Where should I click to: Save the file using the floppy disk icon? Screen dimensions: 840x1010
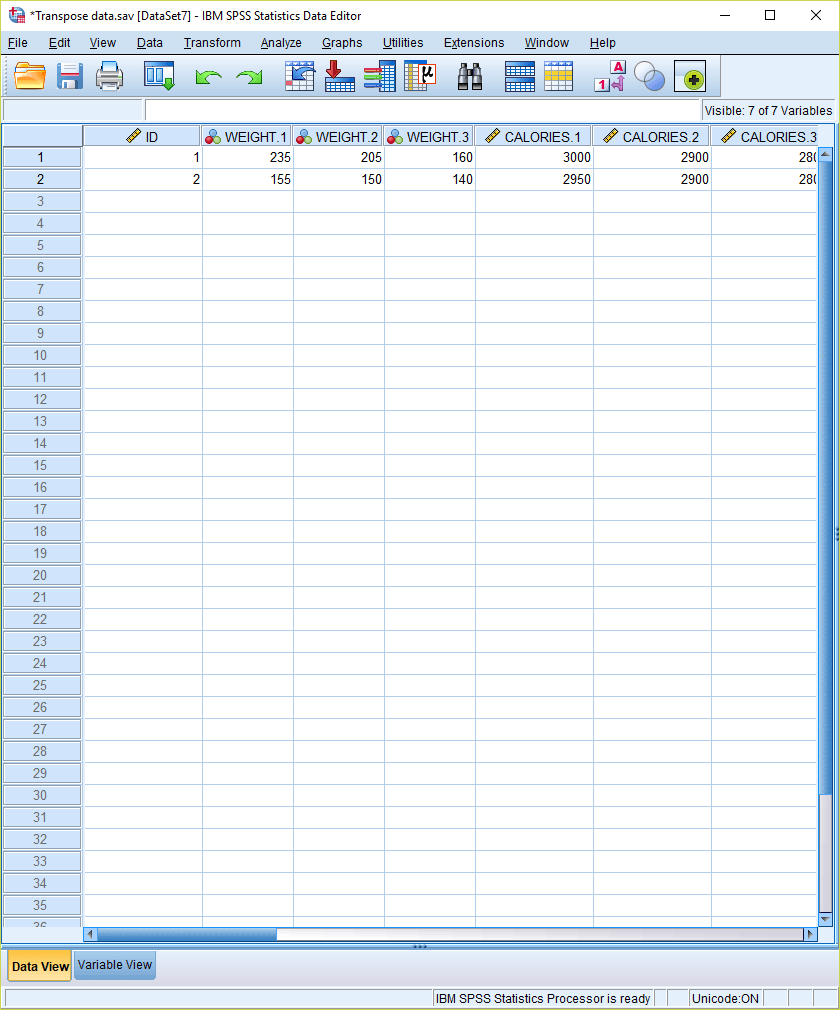pos(69,77)
